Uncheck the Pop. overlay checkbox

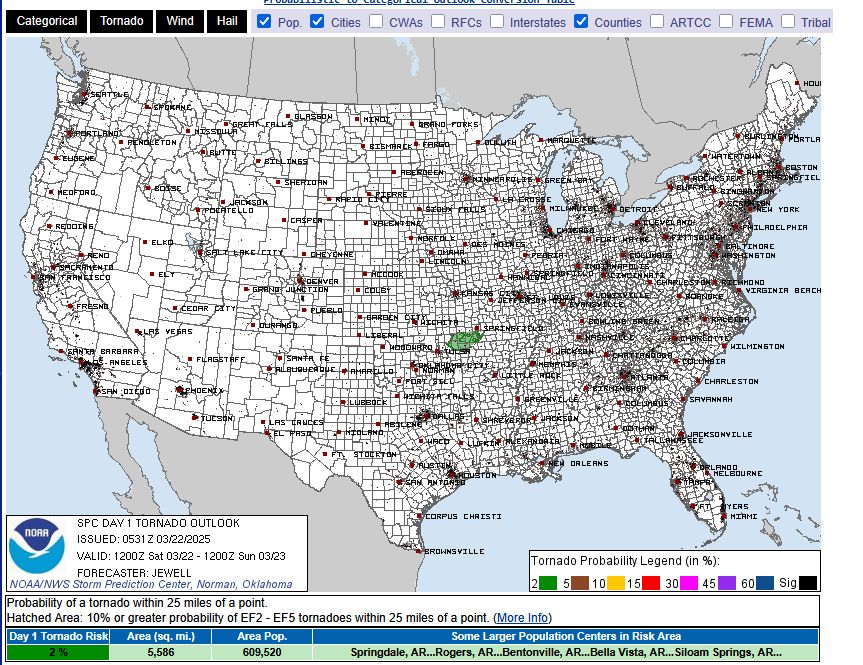(264, 21)
